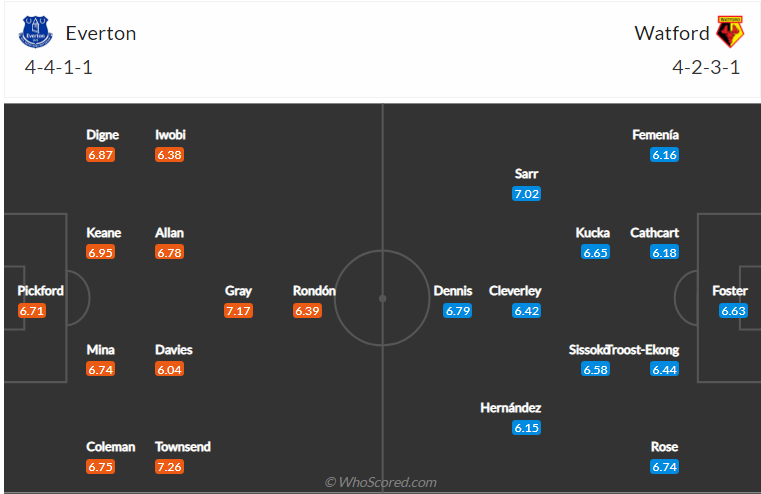761x494 pixels.
Task: Click Cleverley's 6.42 rating badge
Action: pos(526,311)
